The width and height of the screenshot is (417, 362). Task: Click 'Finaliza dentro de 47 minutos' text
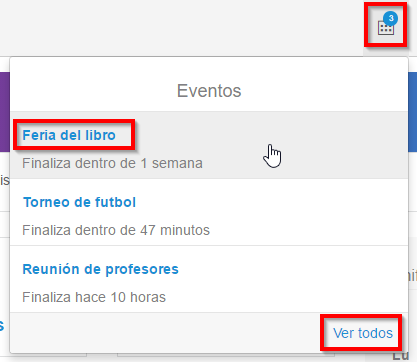tap(116, 230)
